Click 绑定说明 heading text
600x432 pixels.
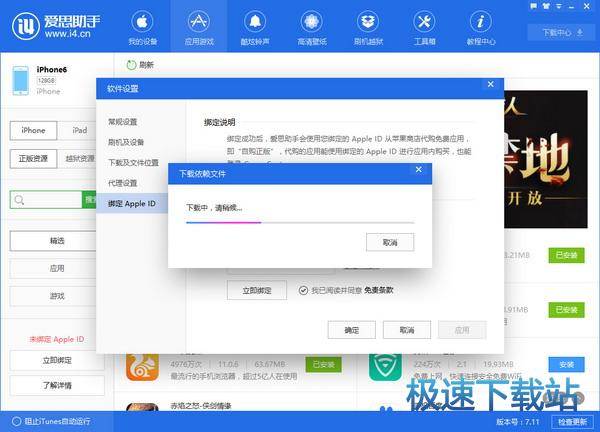(220, 122)
